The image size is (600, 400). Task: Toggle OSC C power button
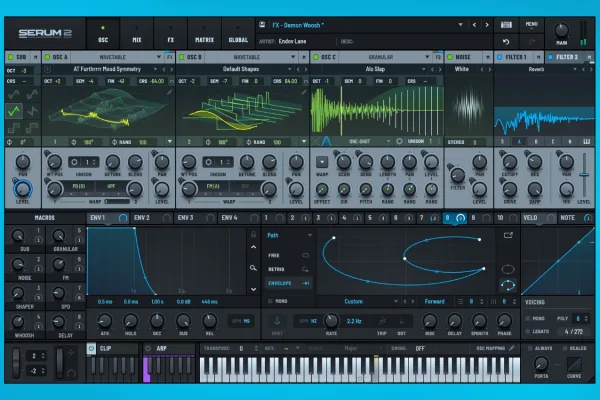pyautogui.click(x=316, y=57)
